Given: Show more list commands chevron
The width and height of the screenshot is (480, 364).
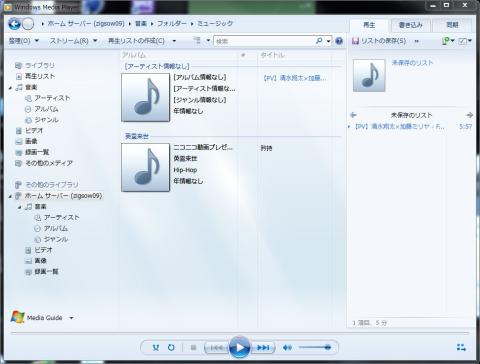Looking at the screenshot, I should coord(416,41).
